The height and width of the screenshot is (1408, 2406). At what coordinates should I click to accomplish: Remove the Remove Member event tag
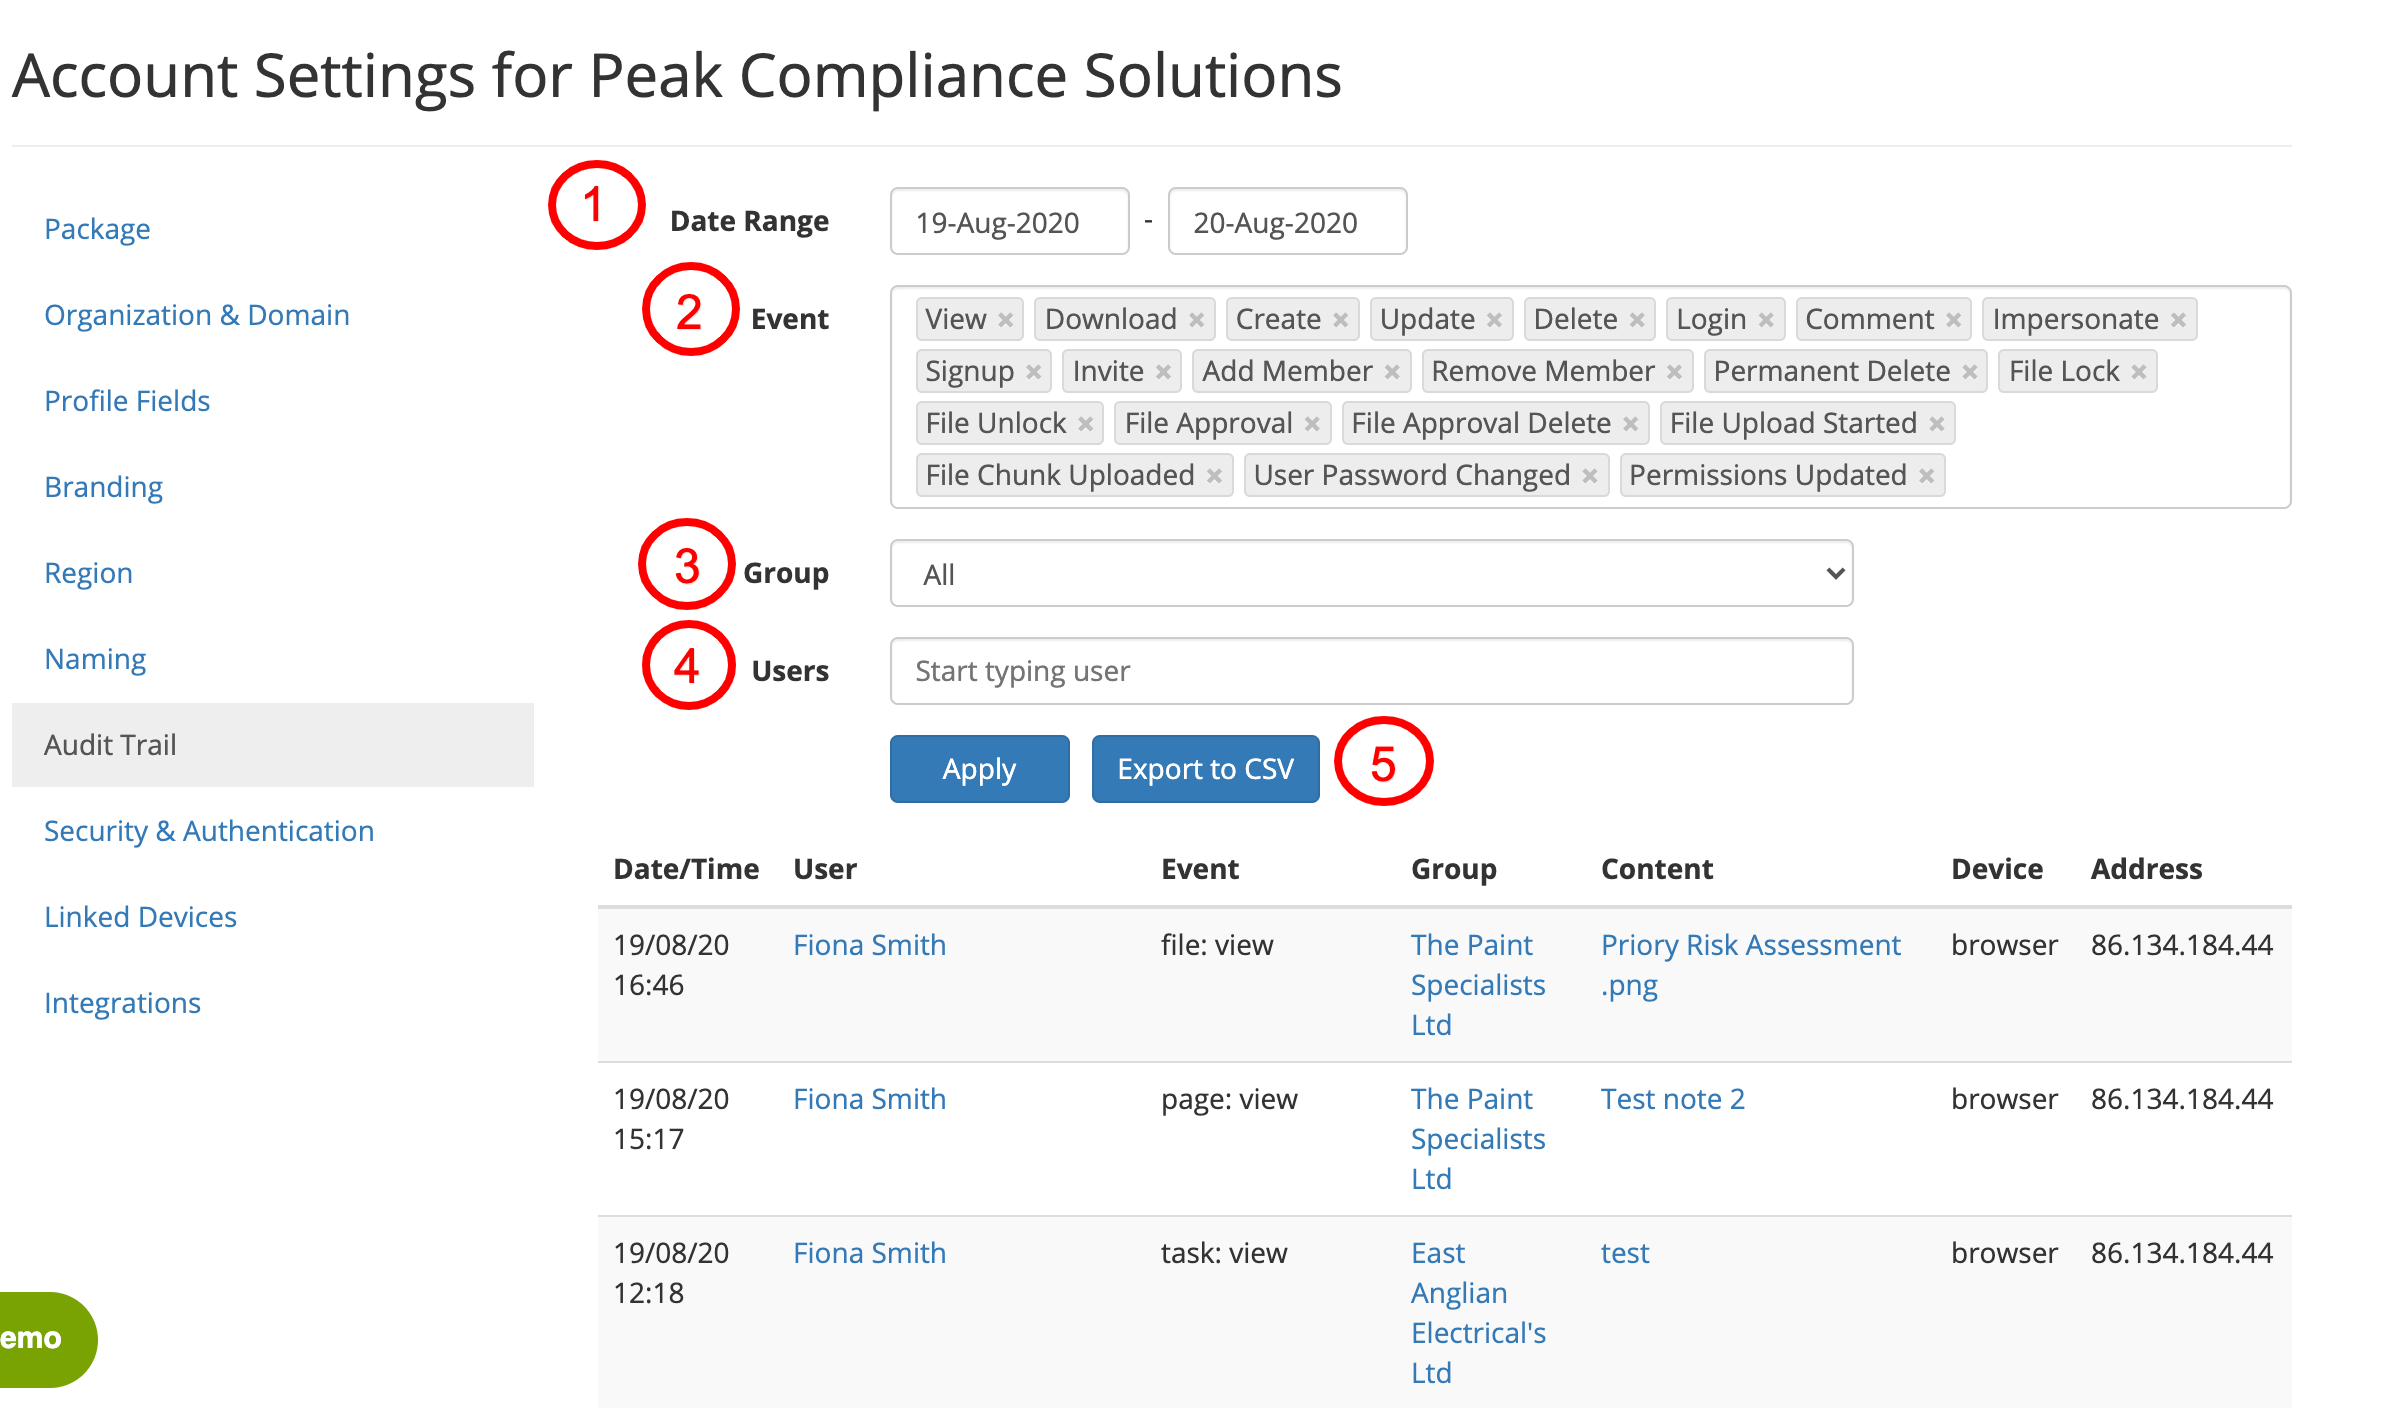(1674, 372)
